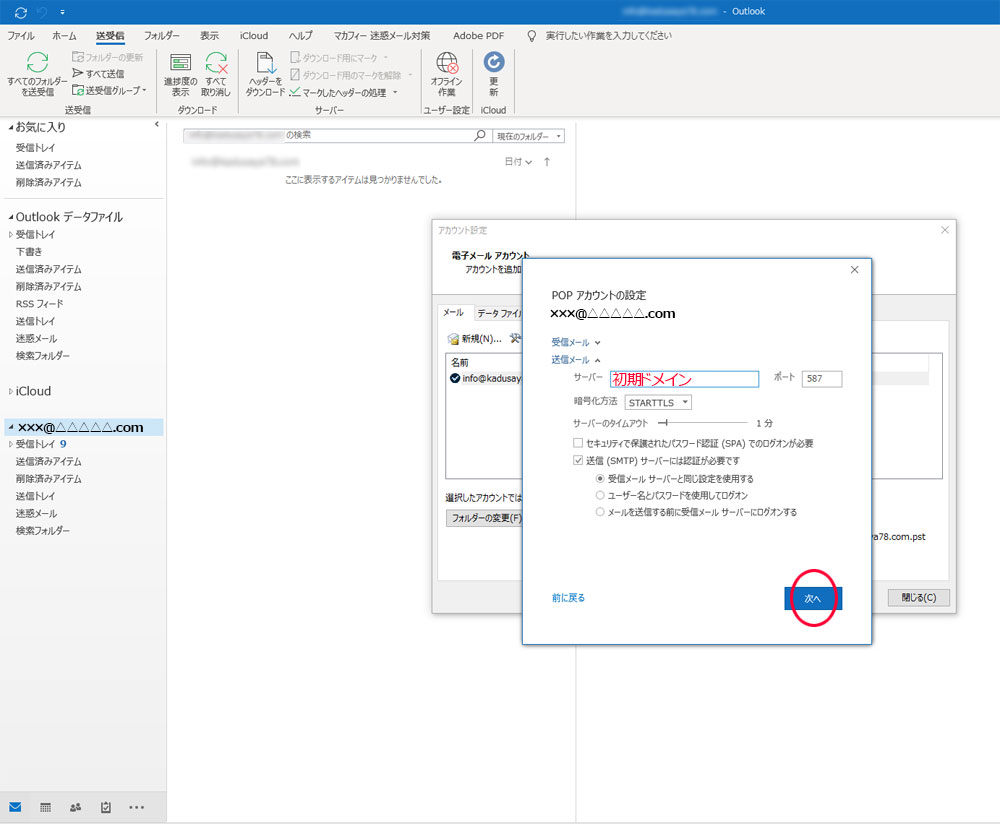Image resolution: width=1000 pixels, height=824 pixels.
Task: Select ユーザー名とパスワードを使用してログオン radio
Action: 599,495
